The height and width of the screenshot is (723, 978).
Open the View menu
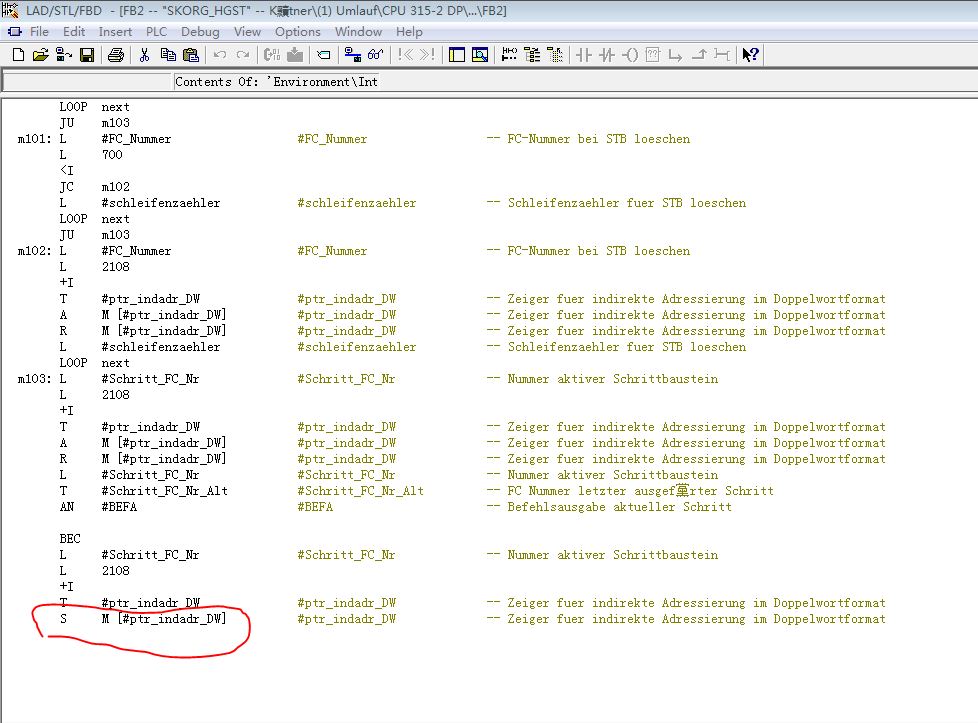pyautogui.click(x=247, y=31)
